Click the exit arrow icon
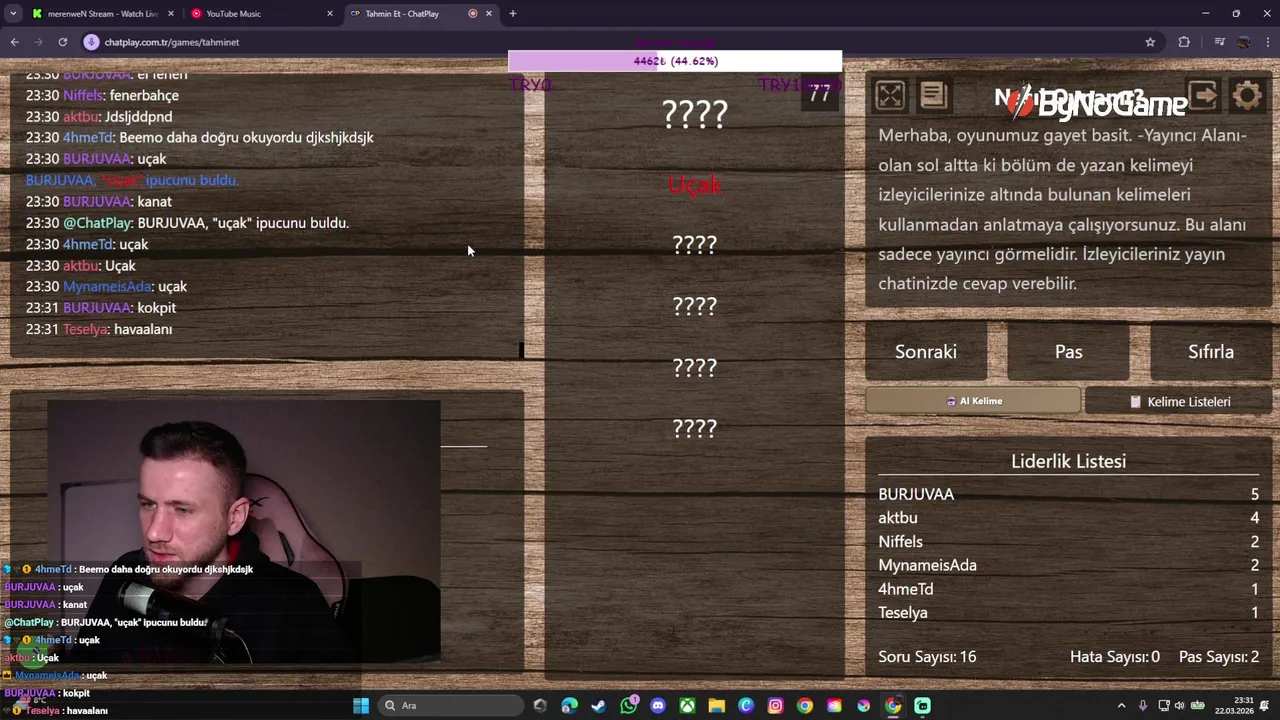The image size is (1280, 720). [x=1203, y=95]
